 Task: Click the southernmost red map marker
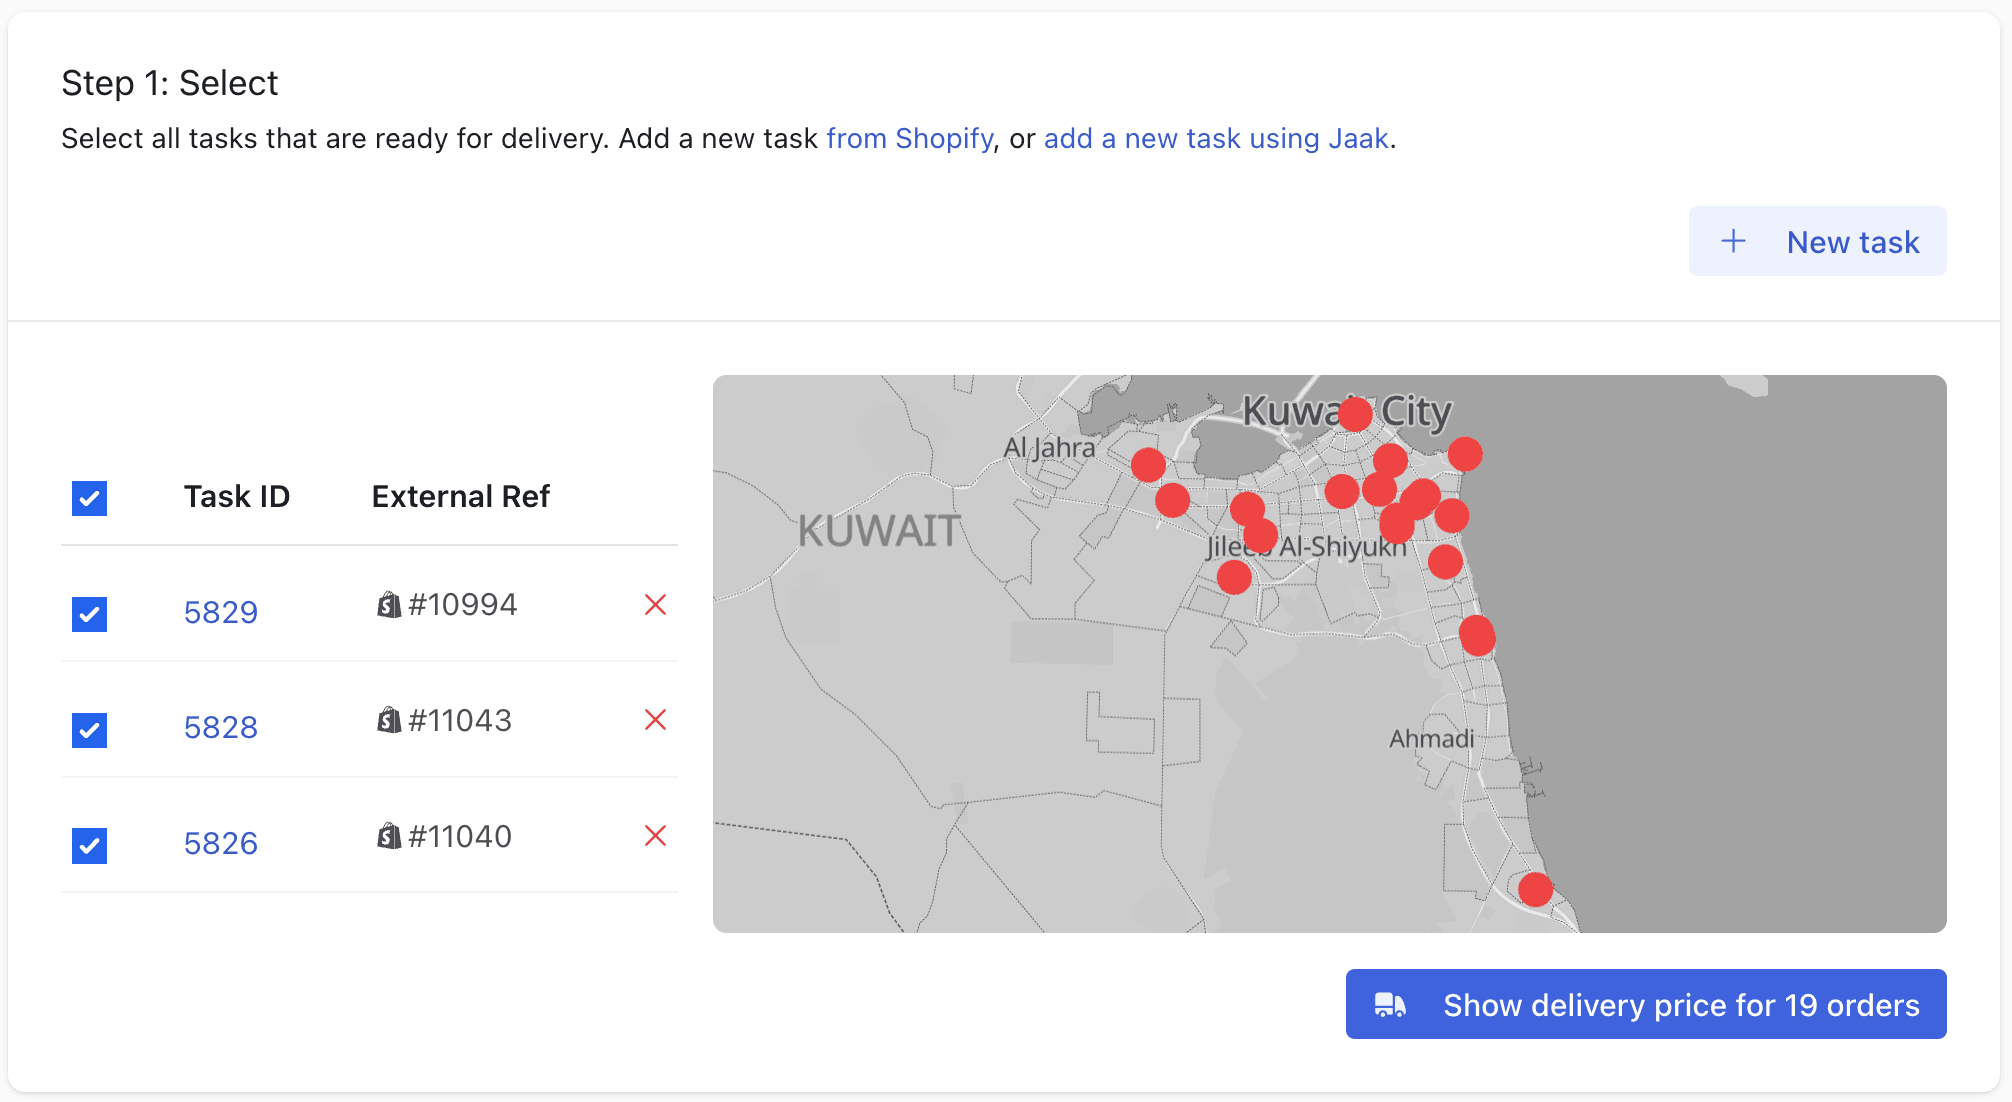[1535, 889]
